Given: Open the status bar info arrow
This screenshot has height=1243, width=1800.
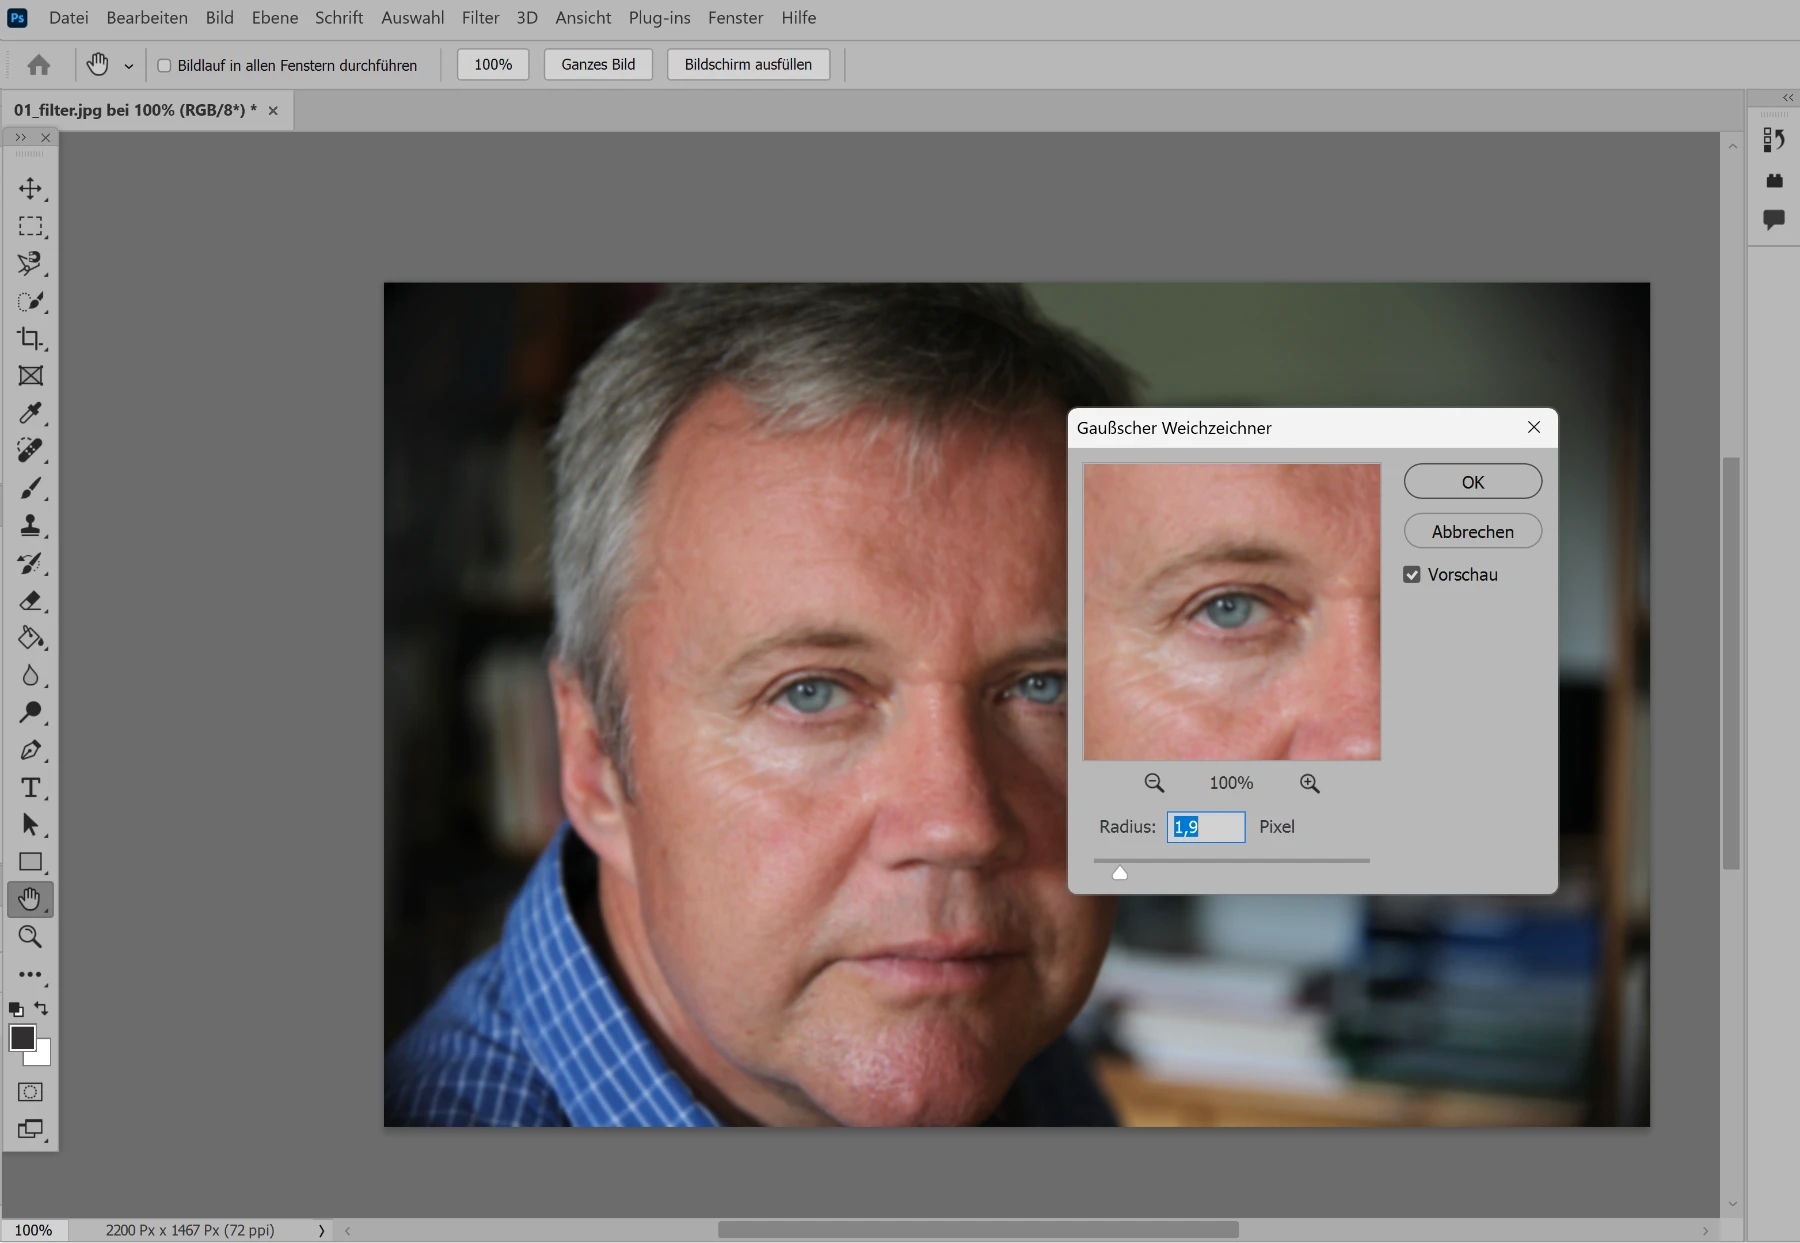Looking at the screenshot, I should click(321, 1231).
